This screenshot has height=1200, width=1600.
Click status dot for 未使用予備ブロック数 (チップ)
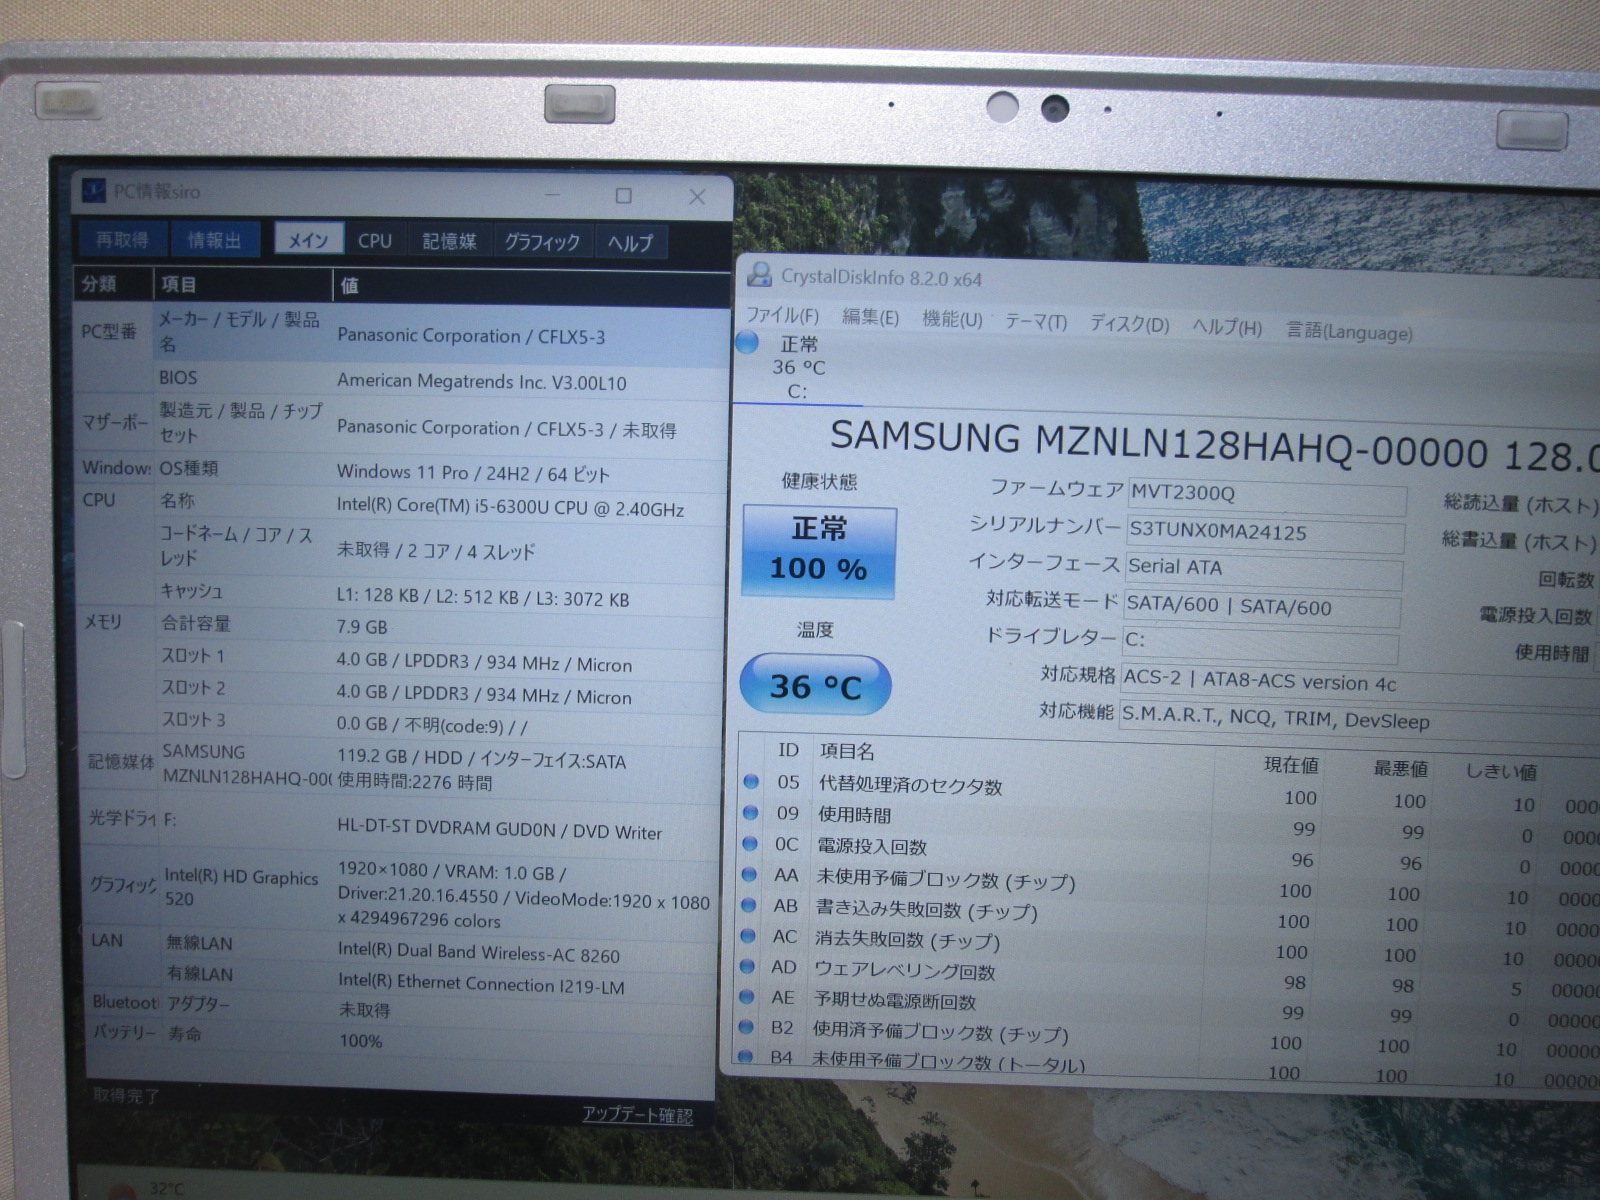coord(749,875)
